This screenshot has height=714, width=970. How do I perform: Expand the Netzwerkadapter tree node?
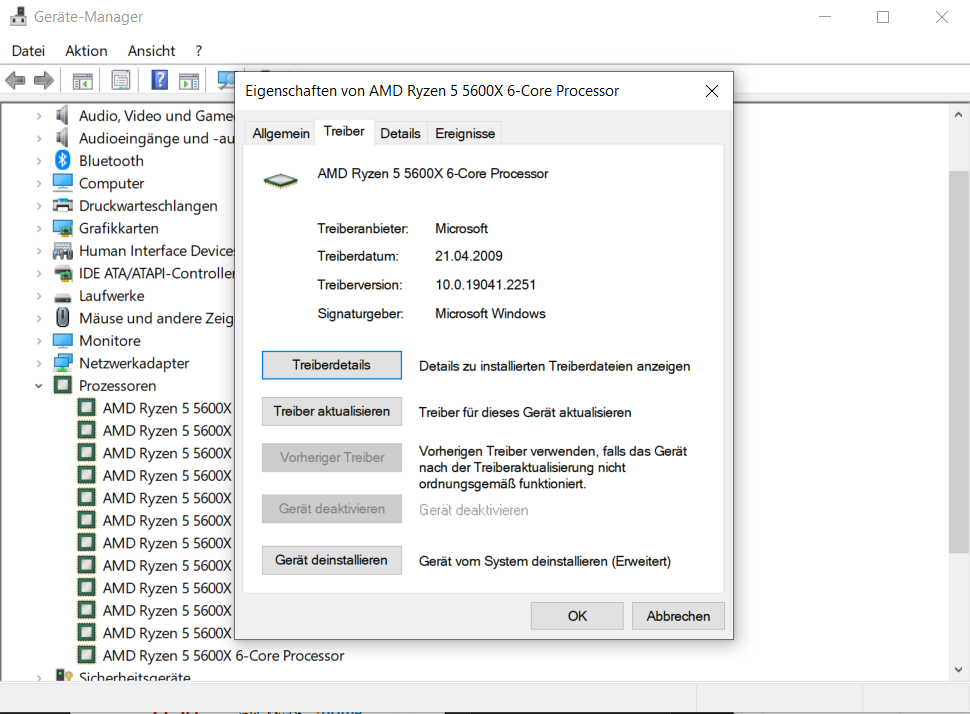[39, 363]
